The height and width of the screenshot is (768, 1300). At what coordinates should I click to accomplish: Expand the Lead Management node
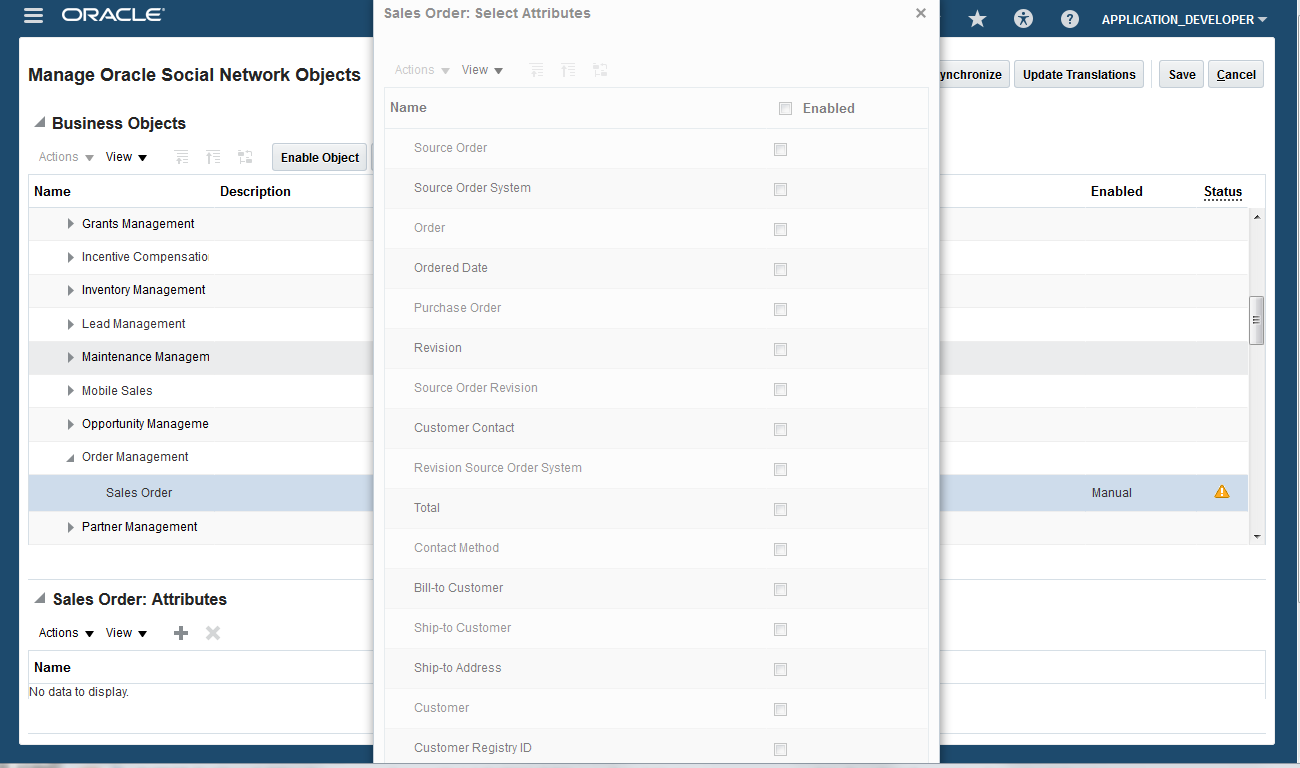tap(71, 324)
